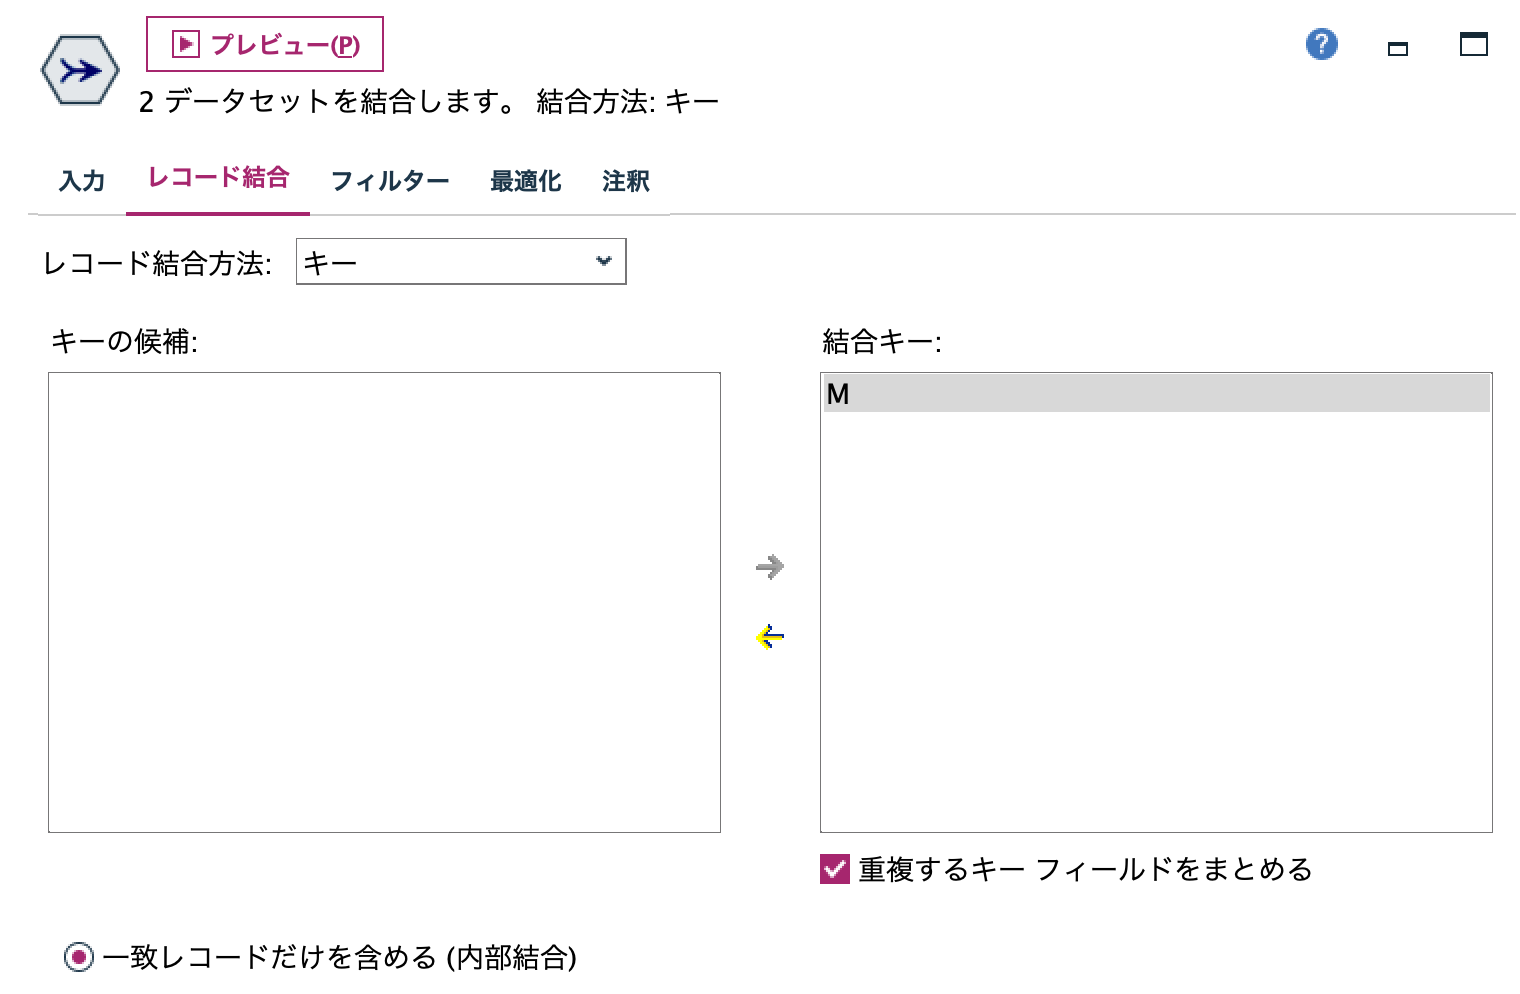Switch to the 注釈 tab
This screenshot has width=1520, height=994.
click(x=624, y=181)
